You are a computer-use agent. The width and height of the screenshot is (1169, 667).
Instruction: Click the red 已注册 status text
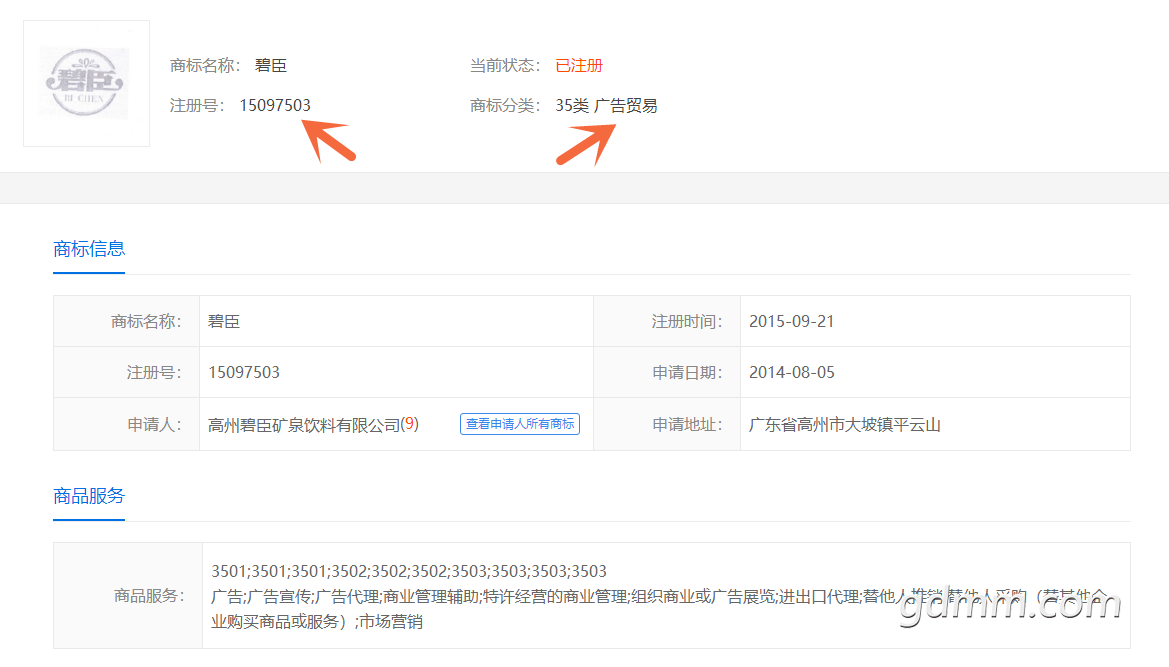(579, 66)
